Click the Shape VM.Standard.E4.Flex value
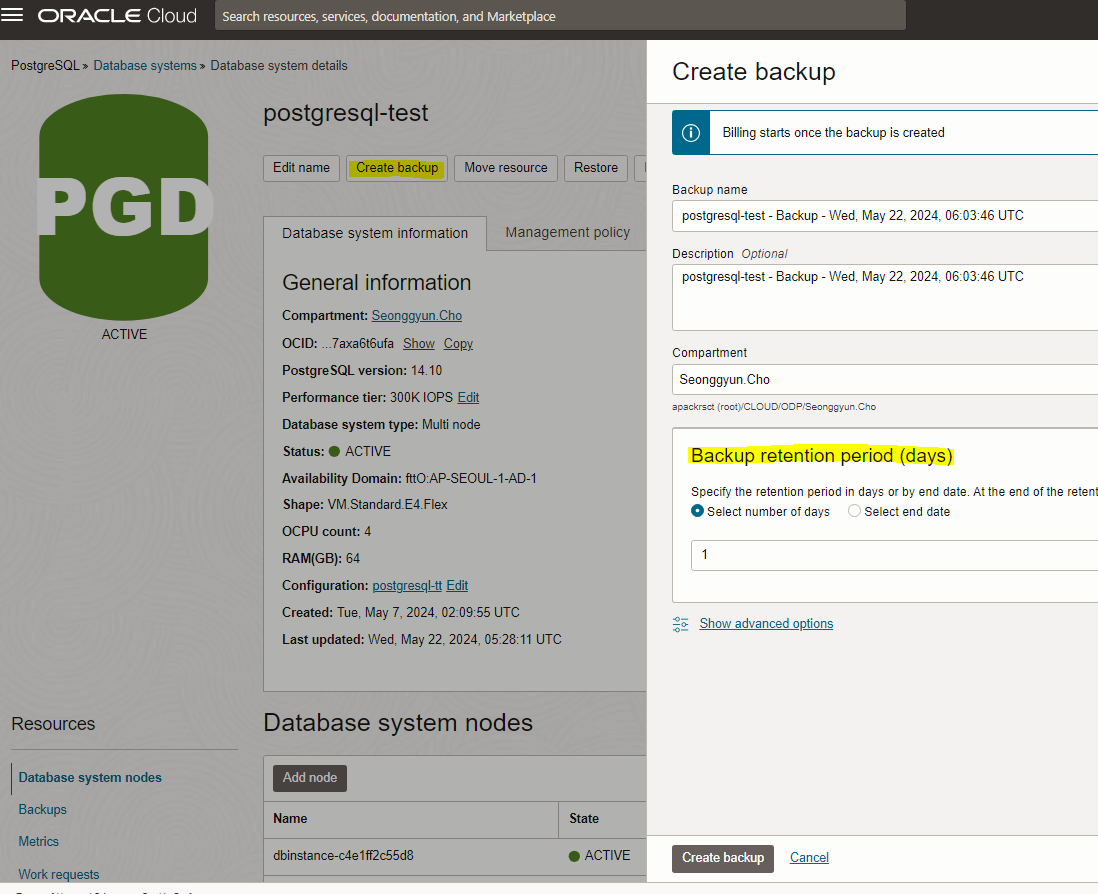 point(387,505)
